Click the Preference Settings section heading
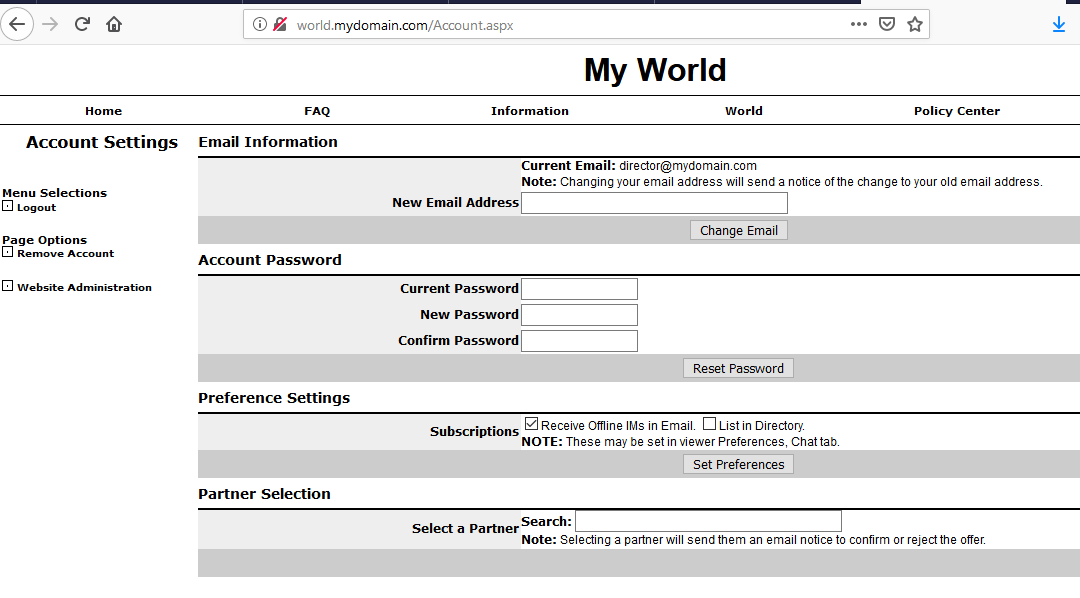 pyautogui.click(x=274, y=398)
